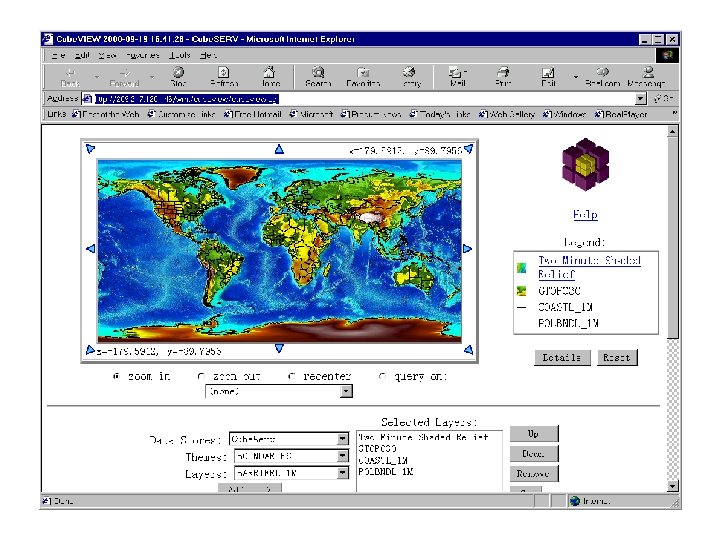
Task: Select GTOPO30 in Selected Layers list
Action: [377, 449]
